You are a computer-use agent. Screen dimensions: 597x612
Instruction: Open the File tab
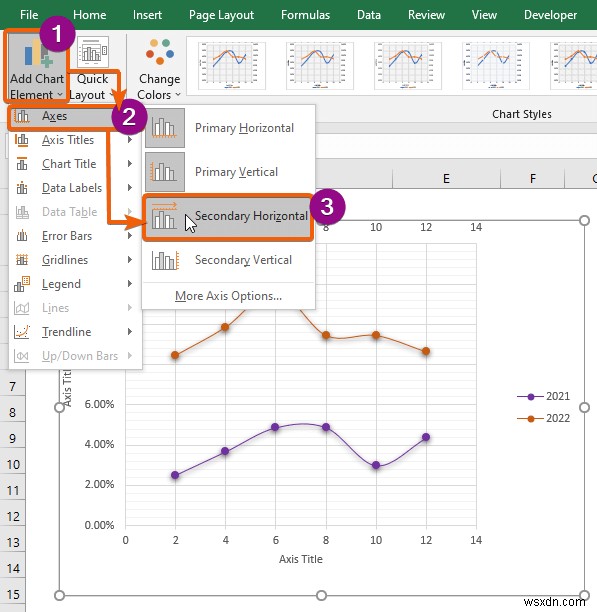29,15
